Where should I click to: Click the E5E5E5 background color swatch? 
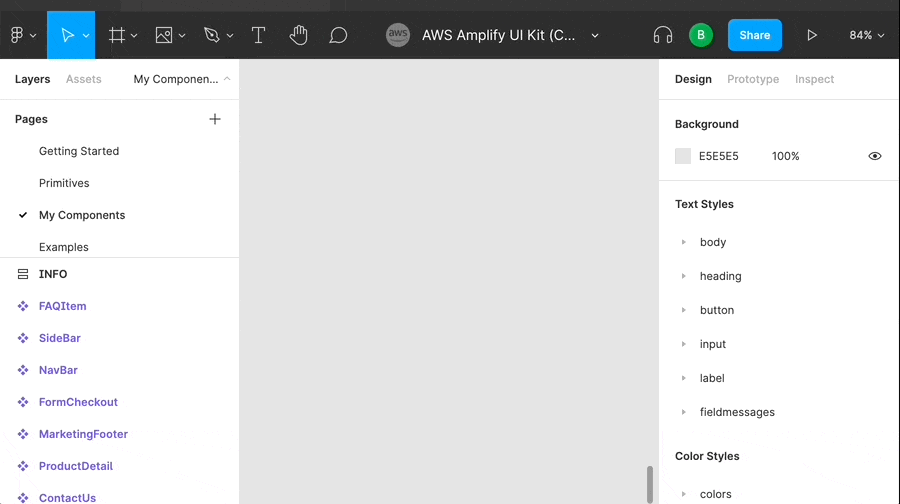pos(683,156)
